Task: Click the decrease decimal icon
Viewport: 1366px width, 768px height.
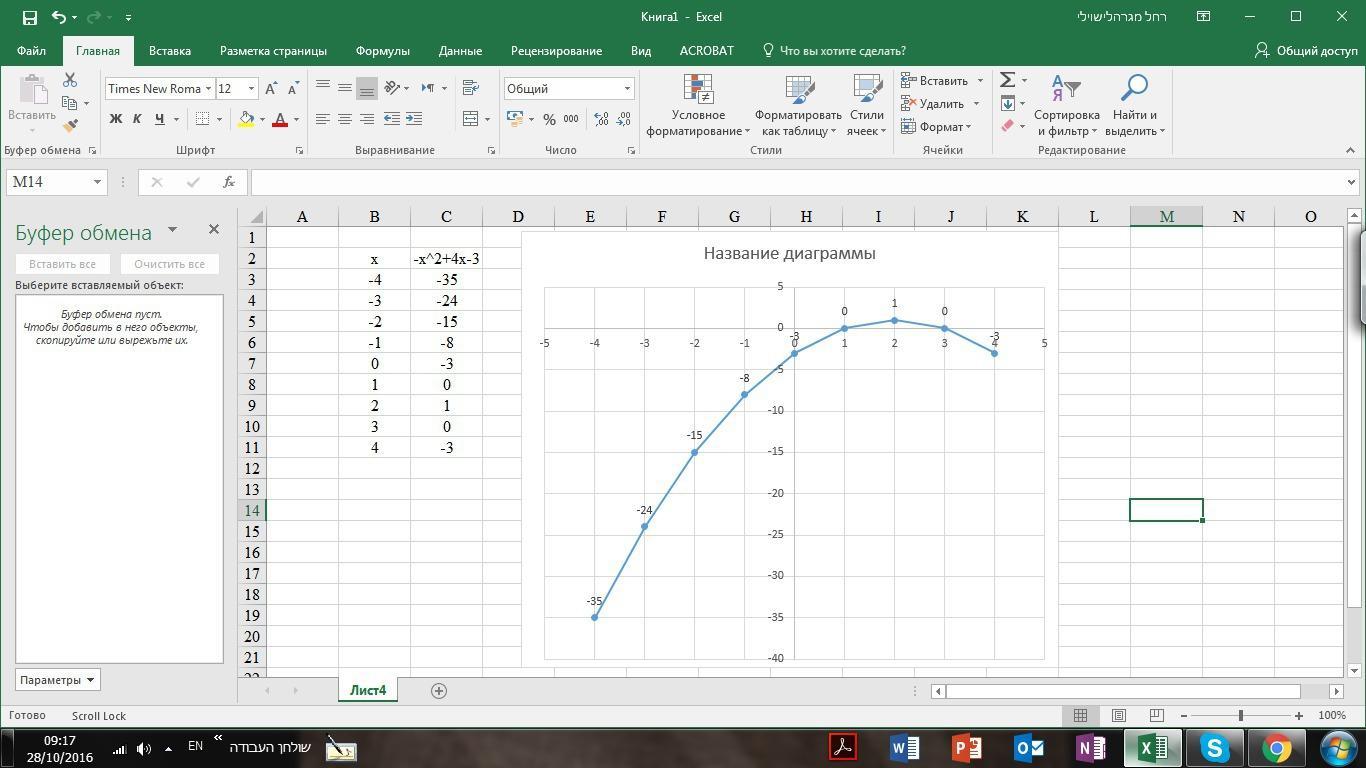Action: (x=624, y=119)
